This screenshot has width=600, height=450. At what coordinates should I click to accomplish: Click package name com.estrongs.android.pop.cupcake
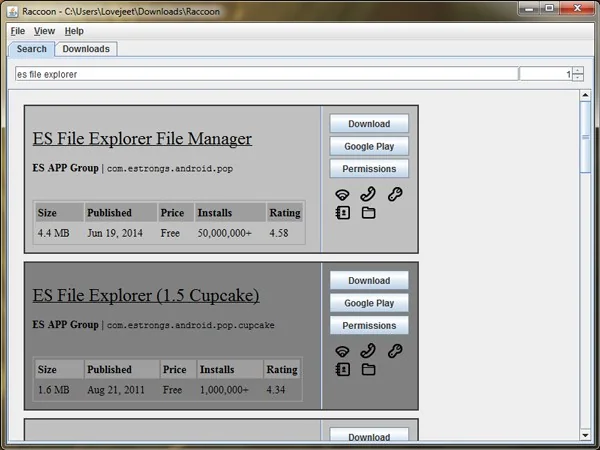191,325
